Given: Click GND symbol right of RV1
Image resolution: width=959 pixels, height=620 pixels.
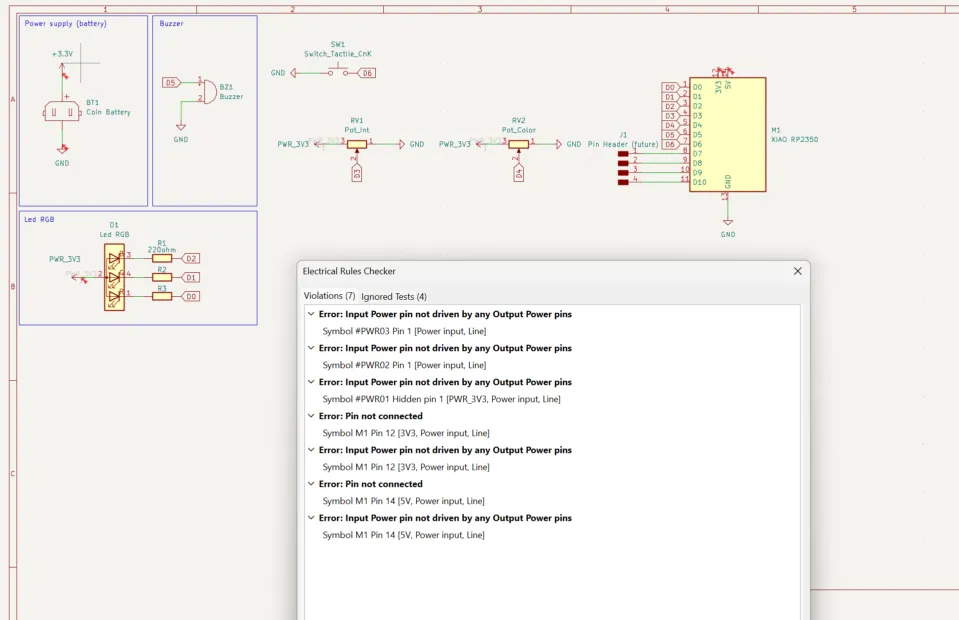Looking at the screenshot, I should (402, 144).
